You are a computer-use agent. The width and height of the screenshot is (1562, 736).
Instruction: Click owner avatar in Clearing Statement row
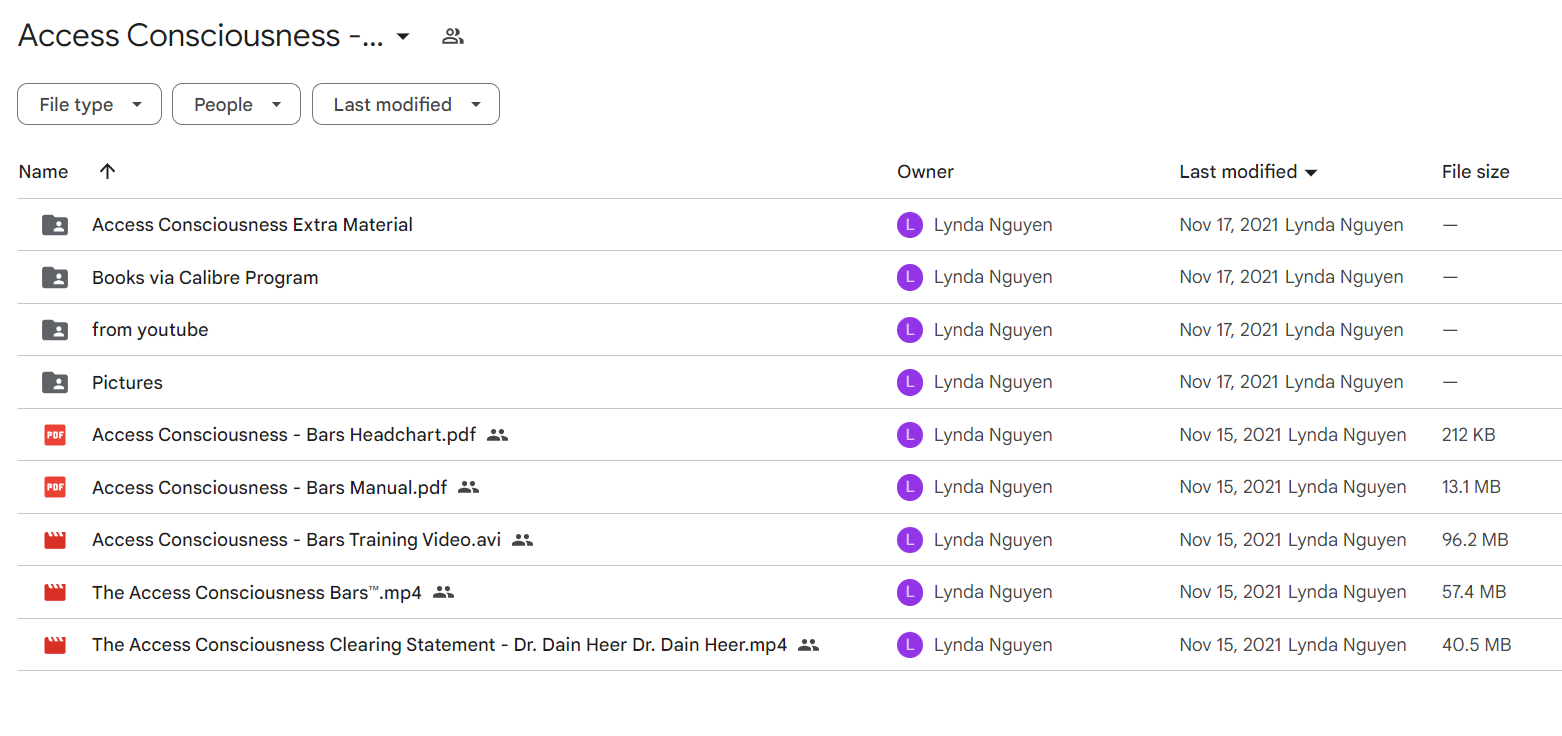pos(909,645)
